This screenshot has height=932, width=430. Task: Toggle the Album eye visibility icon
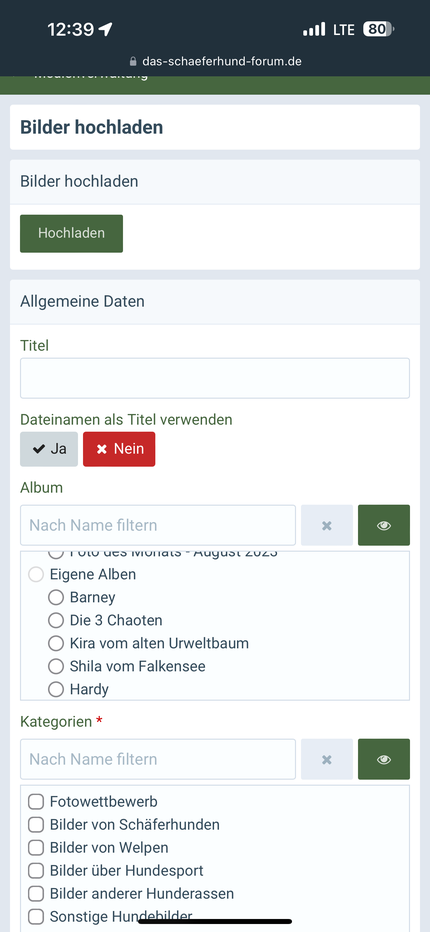pyautogui.click(x=384, y=525)
